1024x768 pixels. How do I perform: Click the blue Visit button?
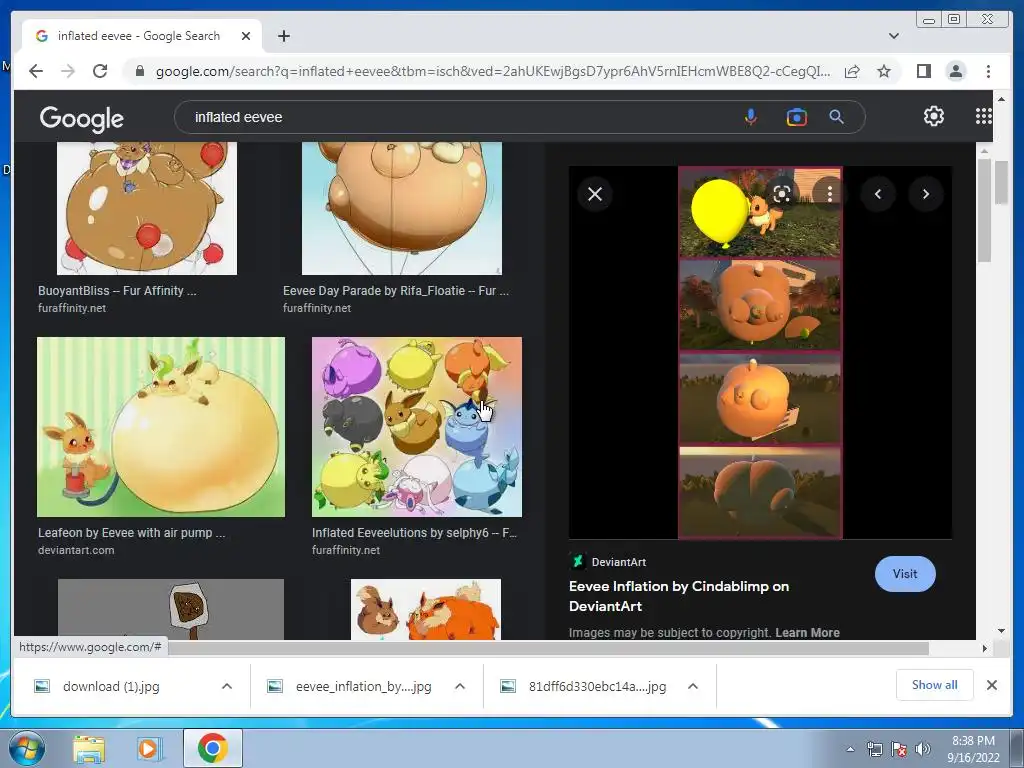(x=904, y=573)
